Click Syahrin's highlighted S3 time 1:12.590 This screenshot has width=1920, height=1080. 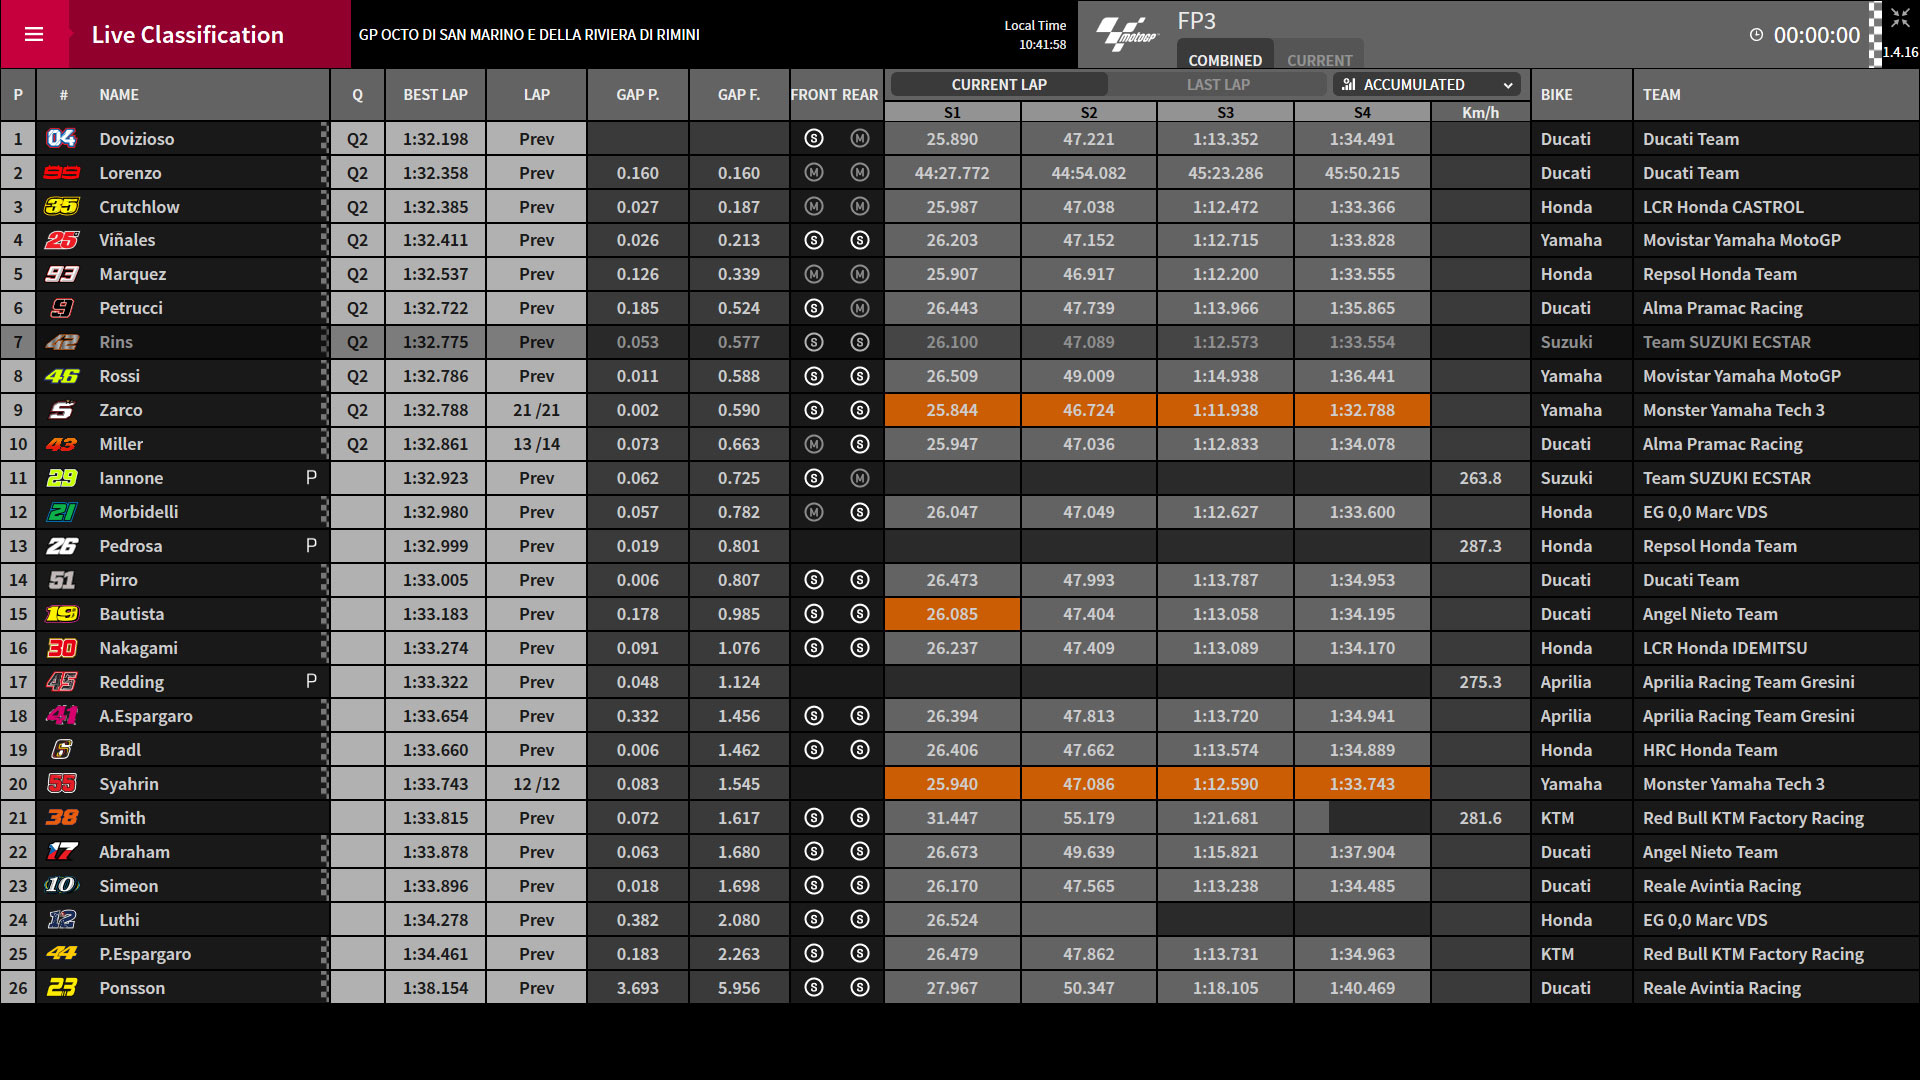click(1225, 784)
